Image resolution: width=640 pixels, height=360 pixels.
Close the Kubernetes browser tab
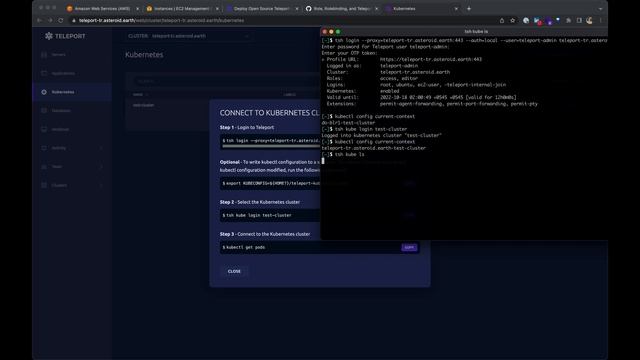point(456,9)
